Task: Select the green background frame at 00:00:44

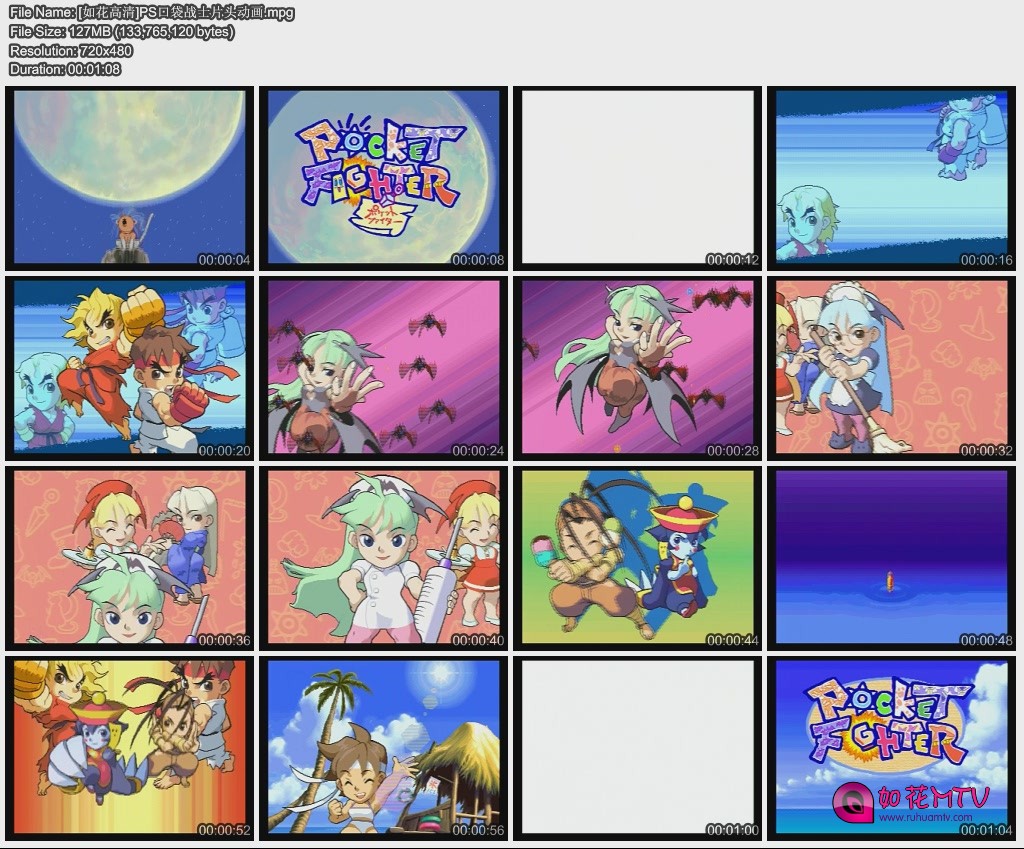Action: click(637, 558)
